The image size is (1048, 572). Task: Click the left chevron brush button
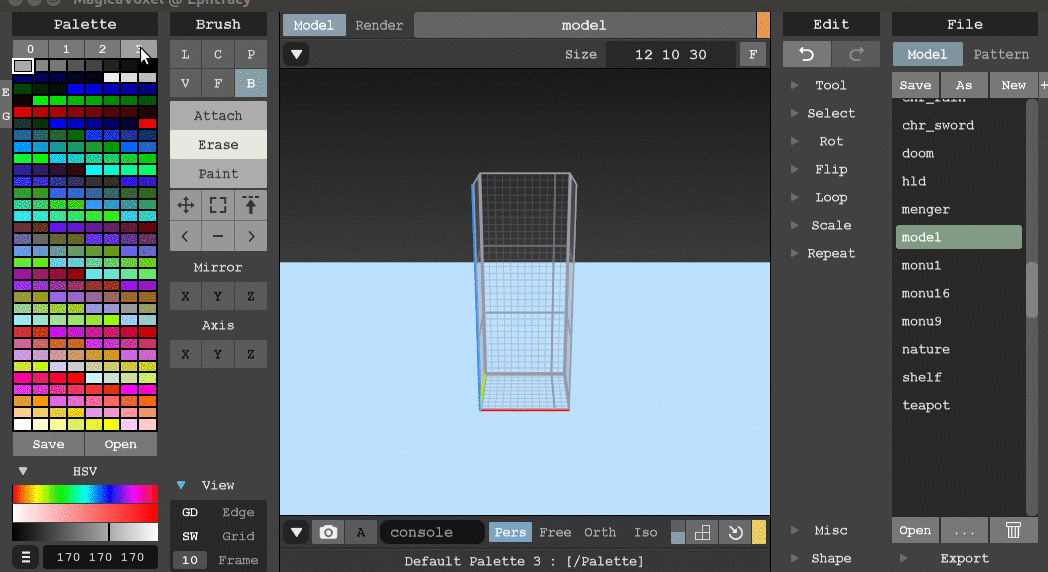pyautogui.click(x=185, y=236)
